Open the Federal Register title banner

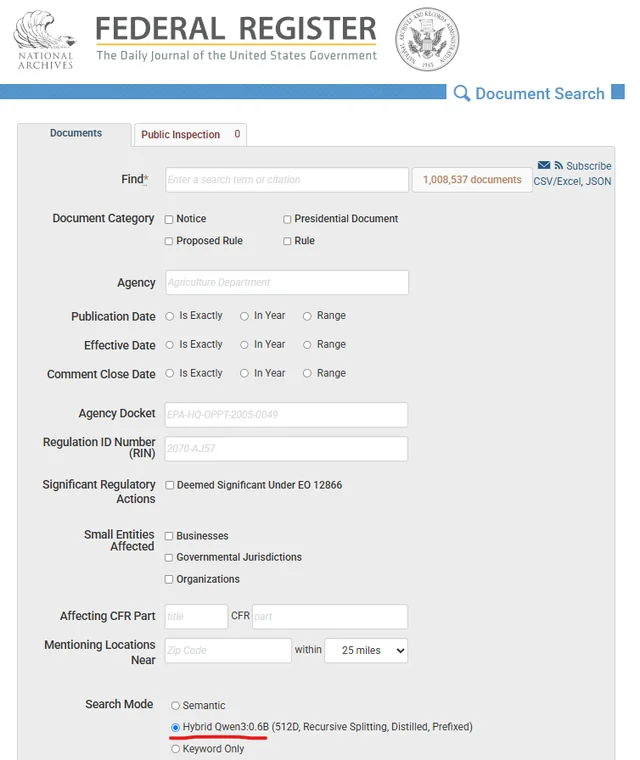coord(236,38)
